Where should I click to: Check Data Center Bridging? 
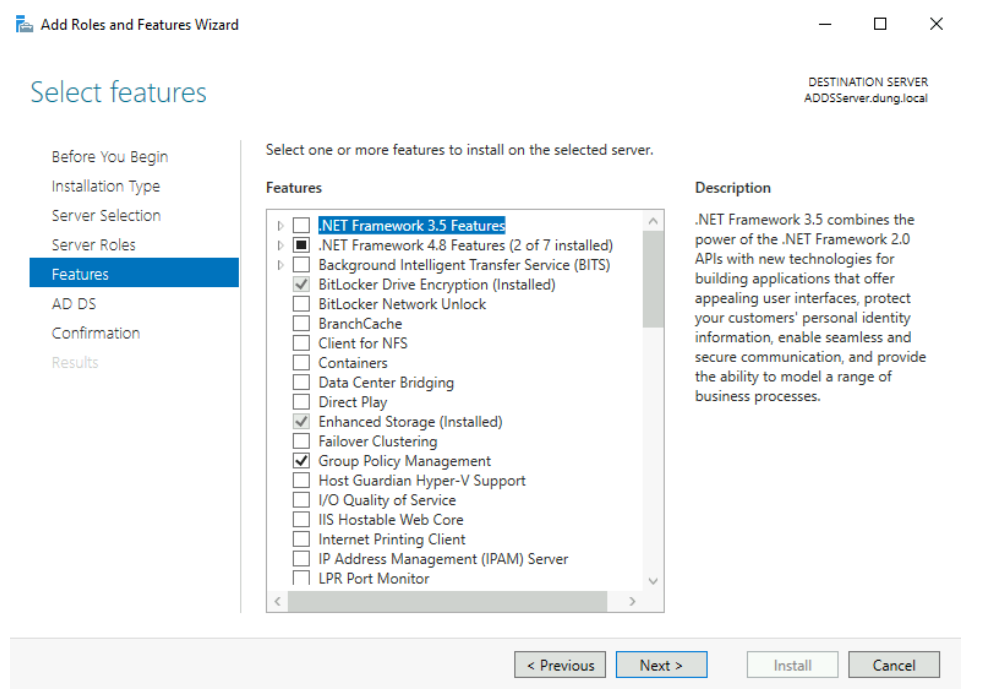[301, 382]
